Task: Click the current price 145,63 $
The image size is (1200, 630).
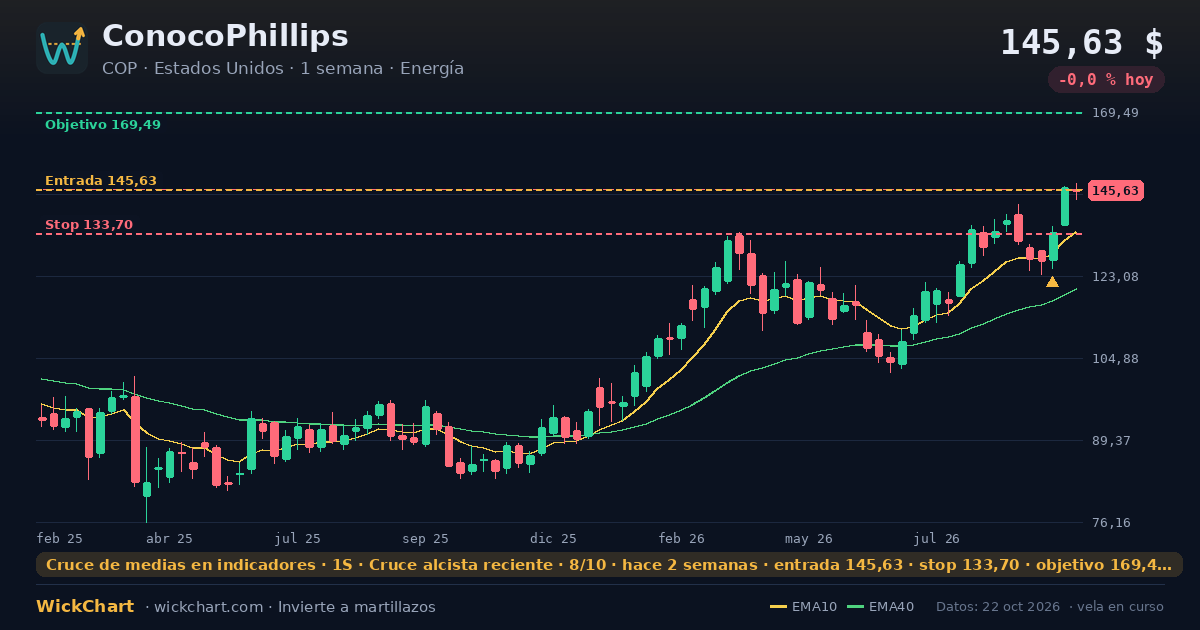Action: click(x=1082, y=43)
